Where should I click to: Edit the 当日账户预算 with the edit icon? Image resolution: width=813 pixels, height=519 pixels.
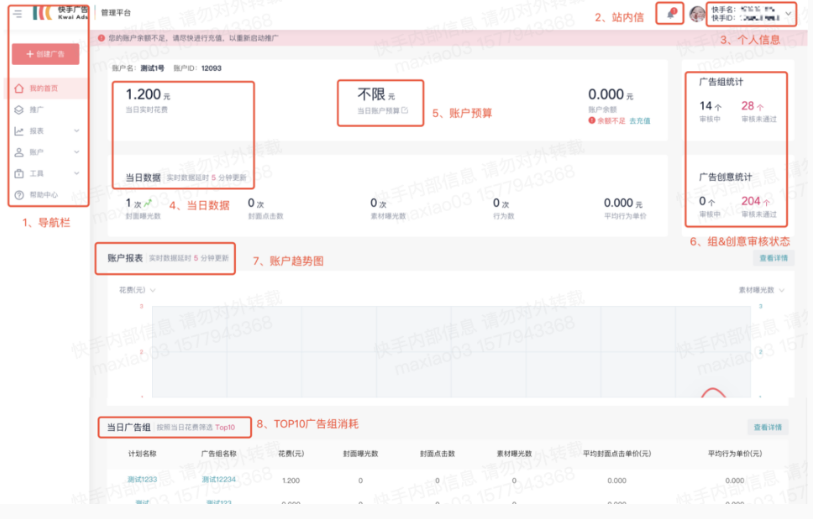click(404, 110)
